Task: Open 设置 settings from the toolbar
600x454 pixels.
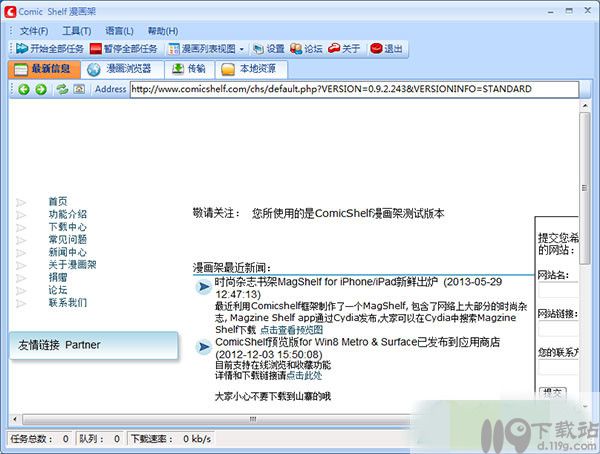Action: coord(269,49)
